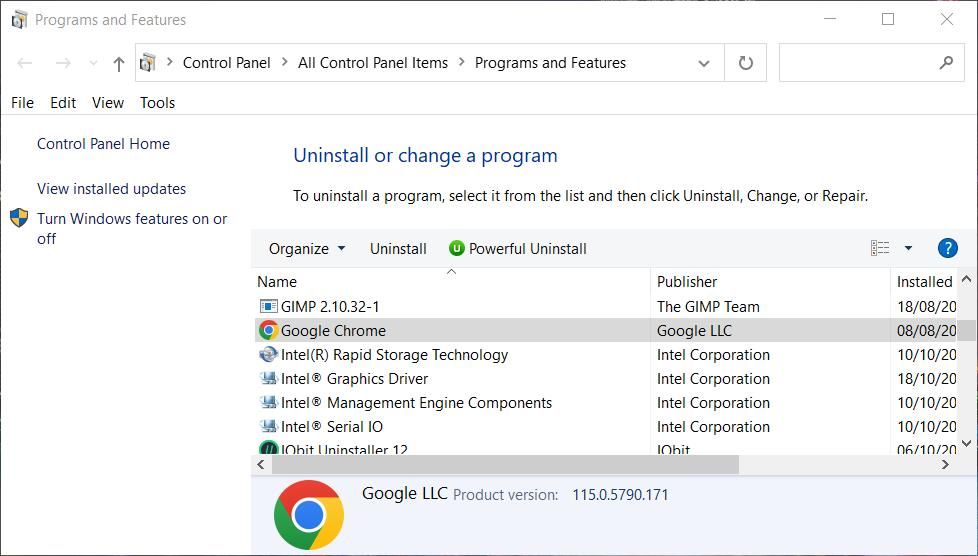Click the search magnifier icon
Image resolution: width=978 pixels, height=556 pixels.
(946, 63)
